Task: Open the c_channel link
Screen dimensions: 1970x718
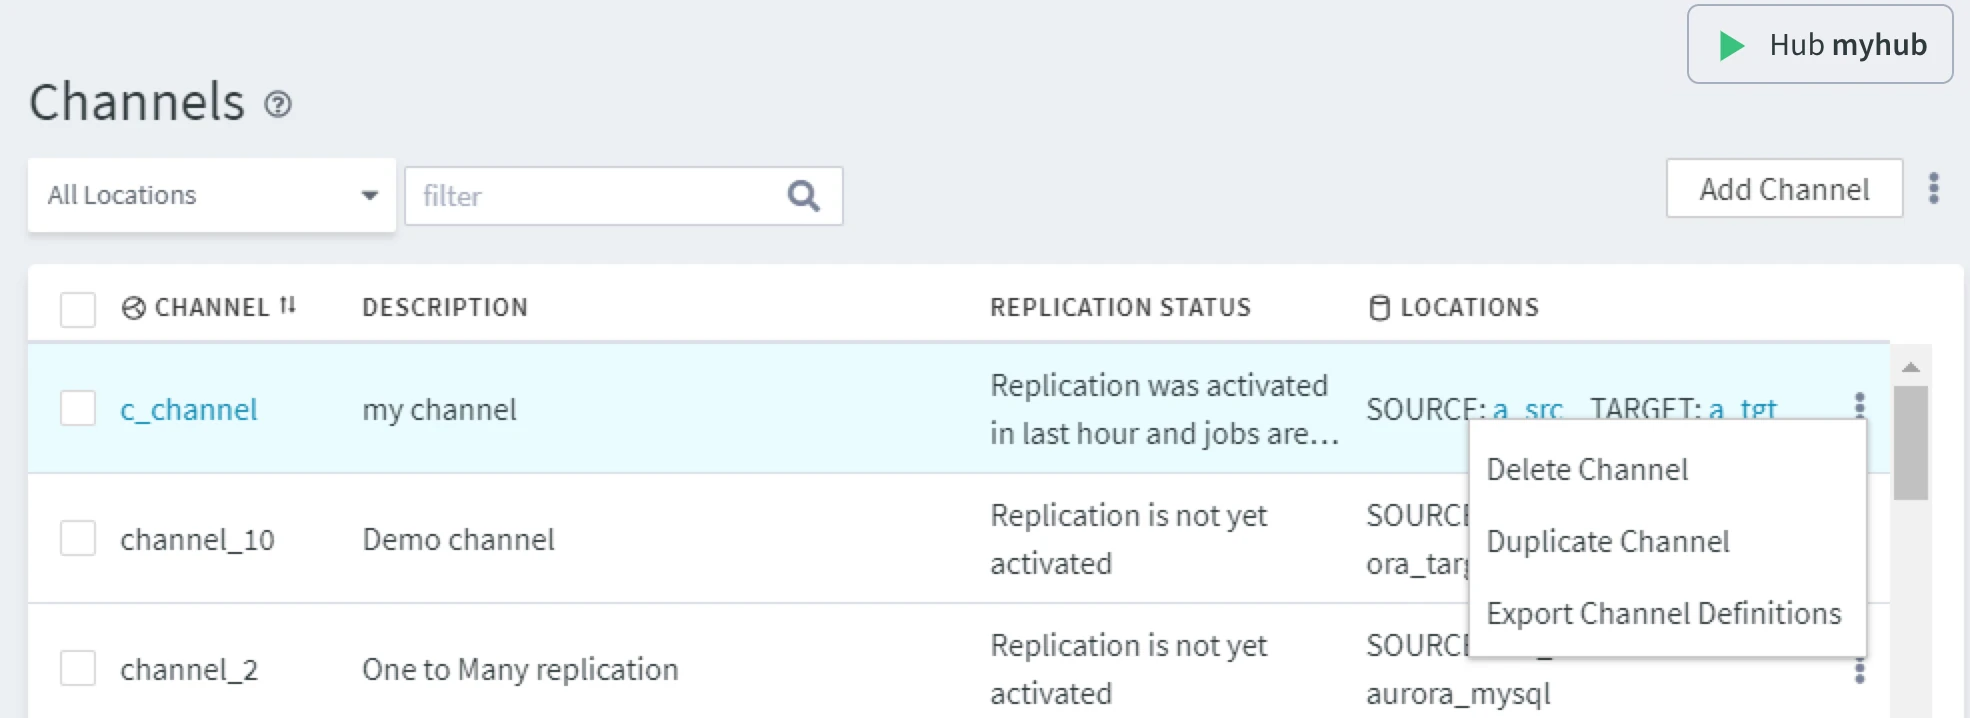Action: coord(189,410)
